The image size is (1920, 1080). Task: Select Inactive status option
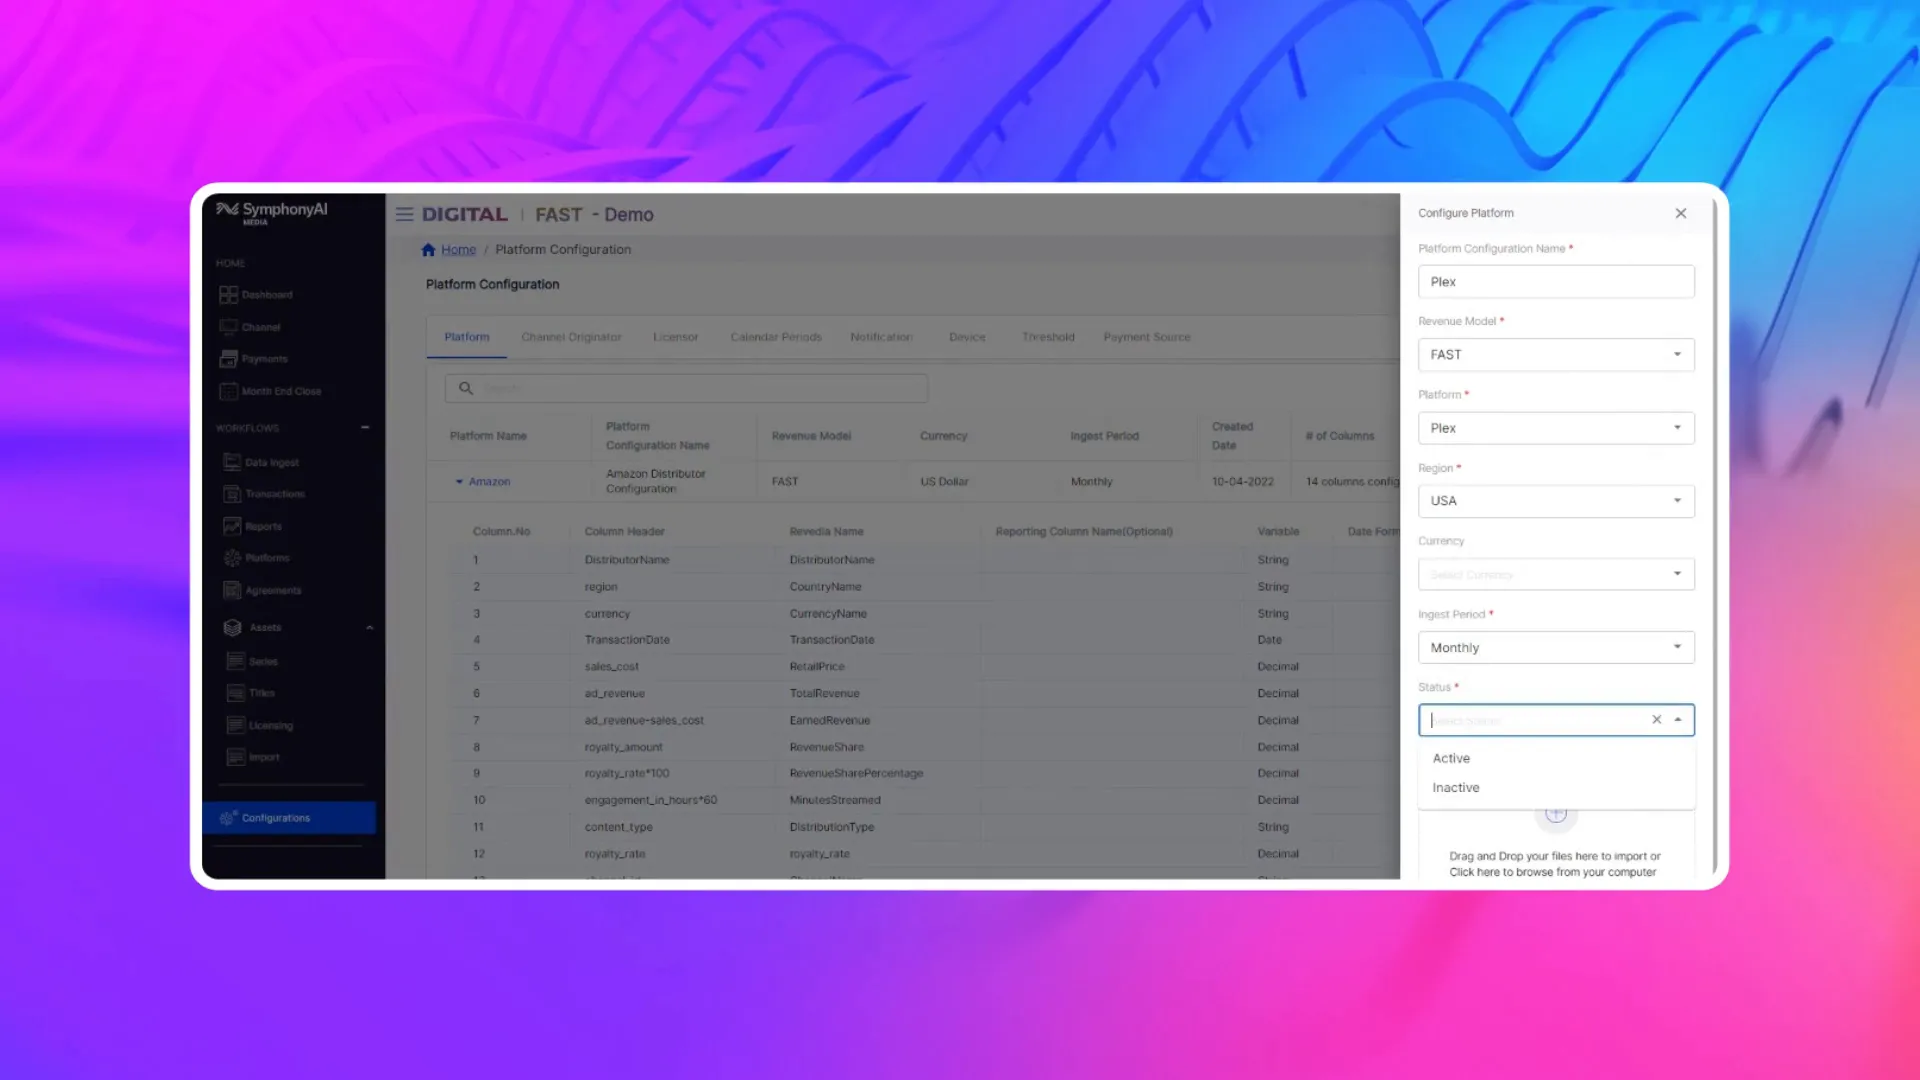1556,788
